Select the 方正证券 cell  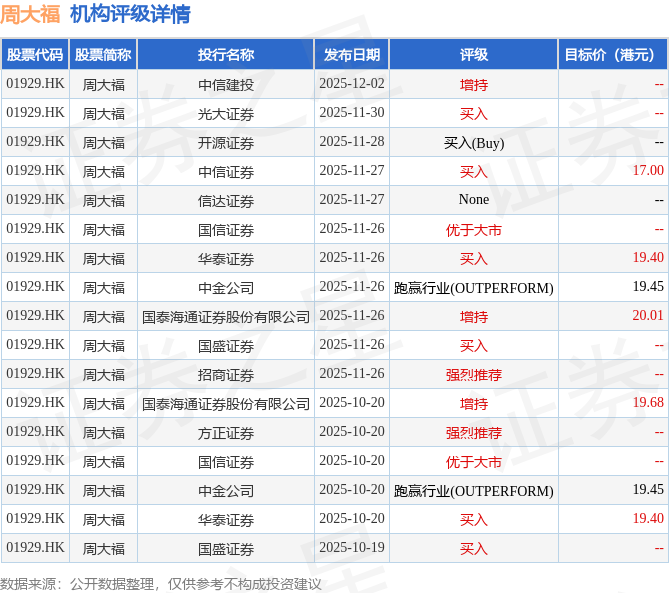coord(226,433)
